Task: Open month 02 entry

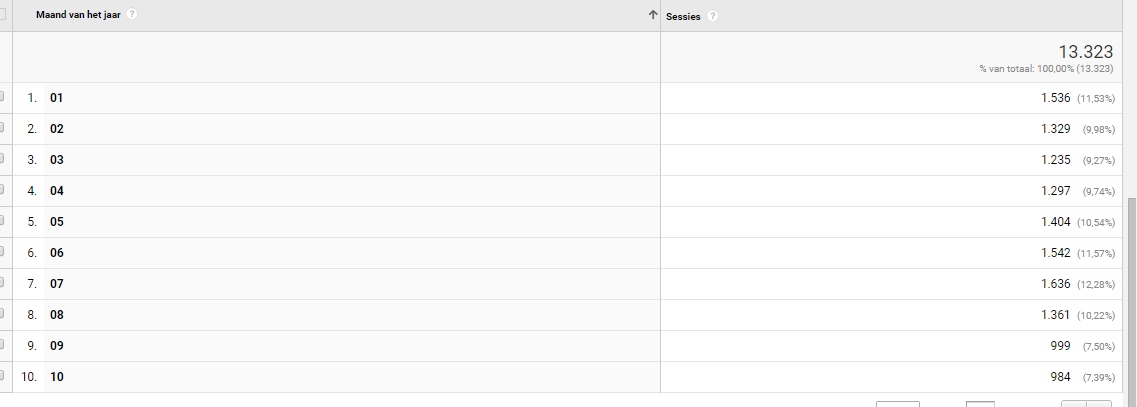Action: click(57, 129)
